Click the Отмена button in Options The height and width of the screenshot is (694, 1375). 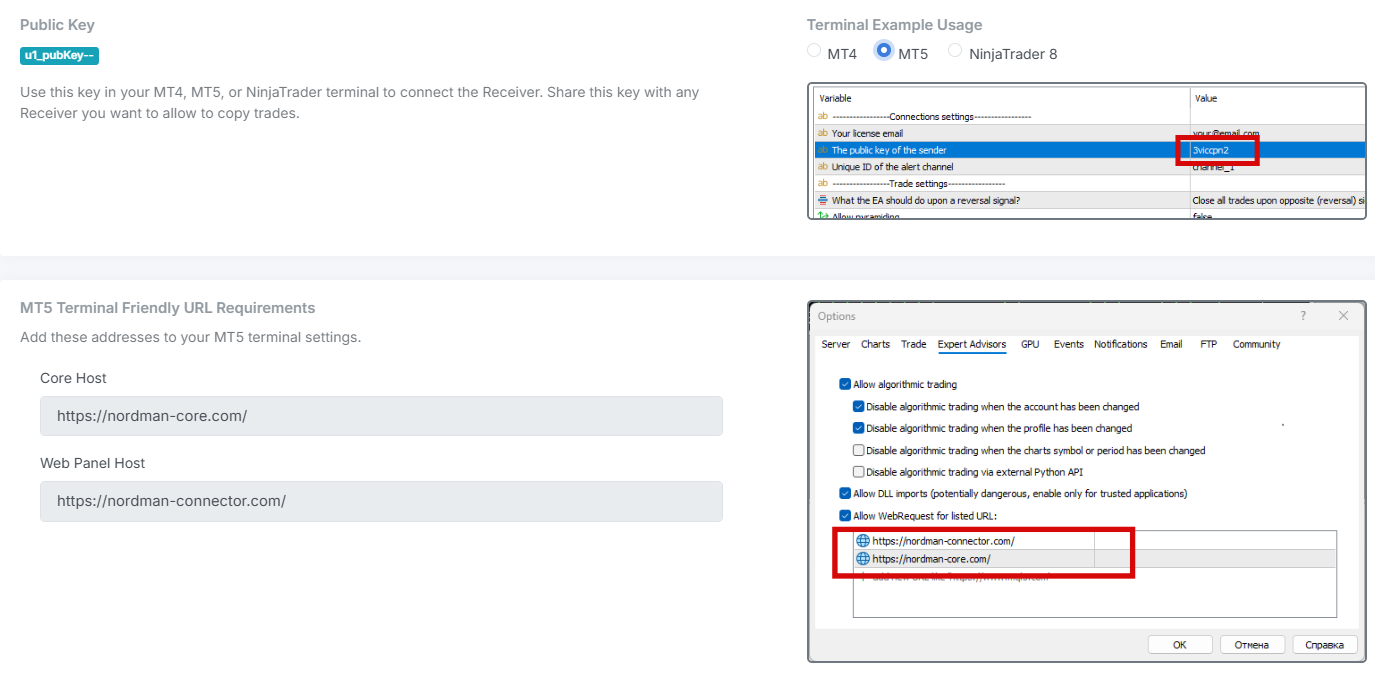(x=1252, y=645)
